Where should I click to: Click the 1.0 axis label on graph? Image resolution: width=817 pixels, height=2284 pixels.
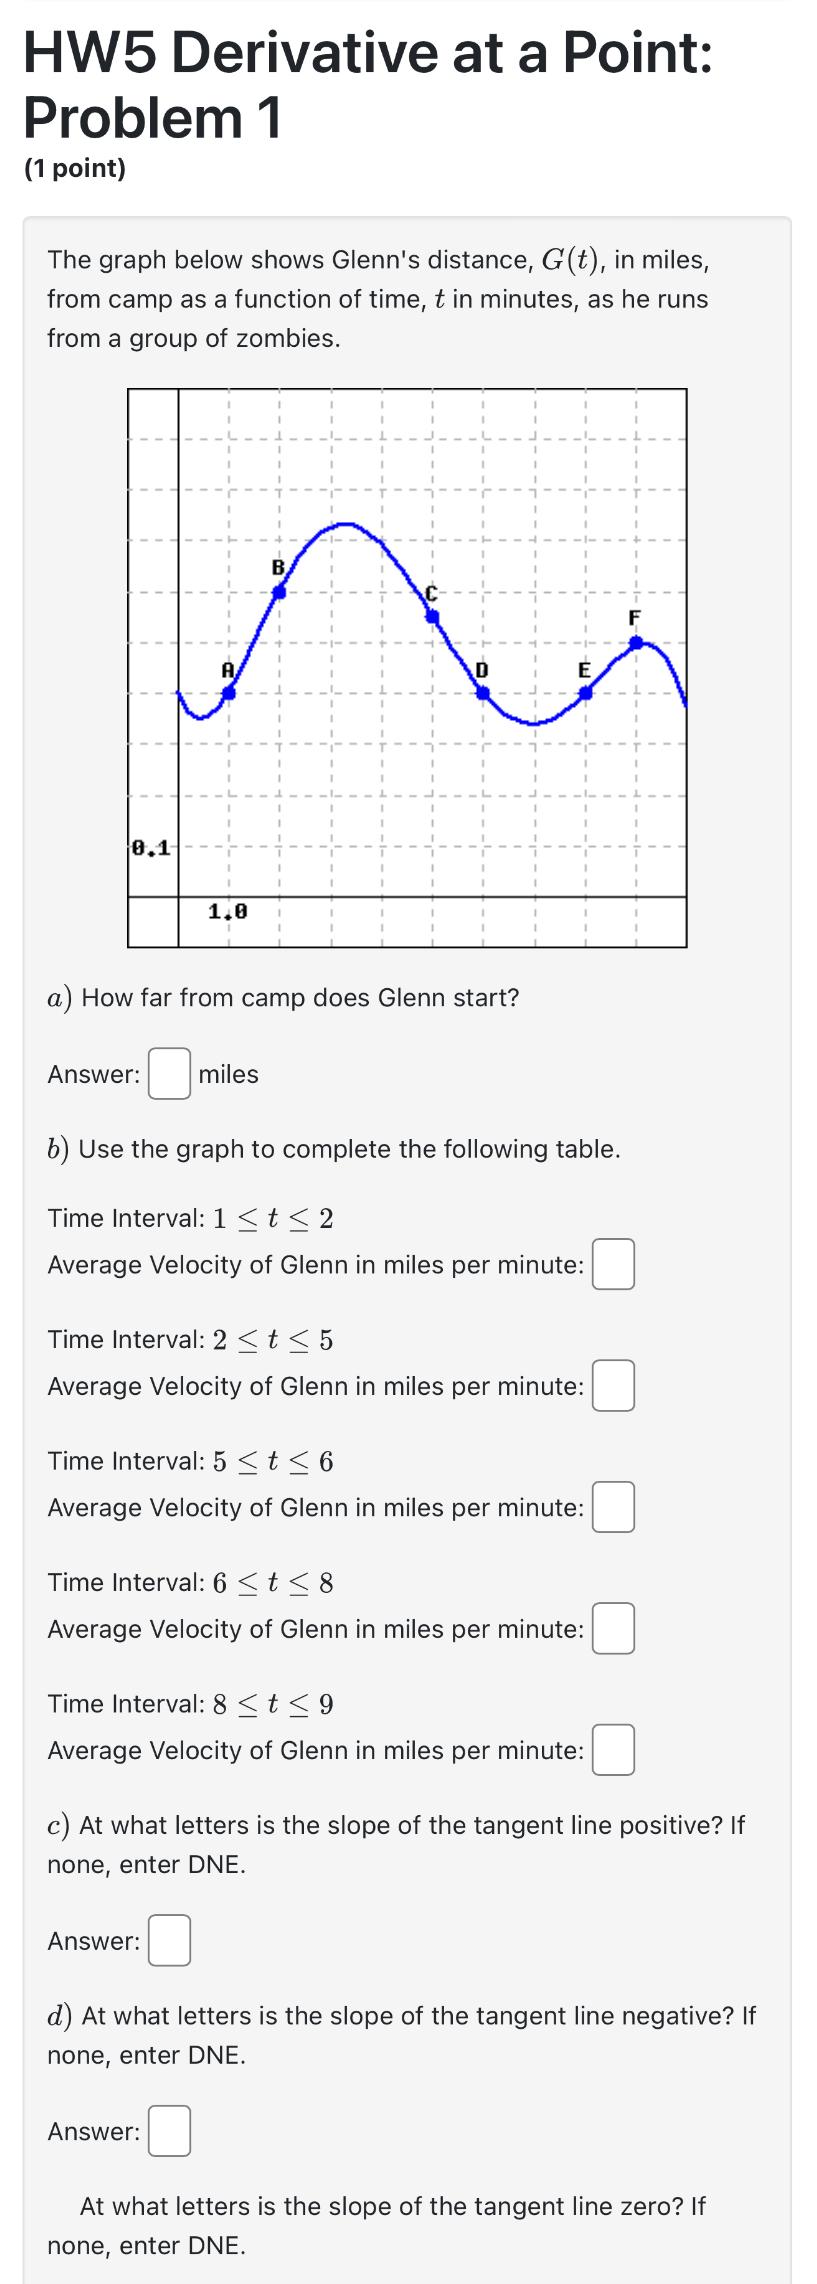[227, 911]
